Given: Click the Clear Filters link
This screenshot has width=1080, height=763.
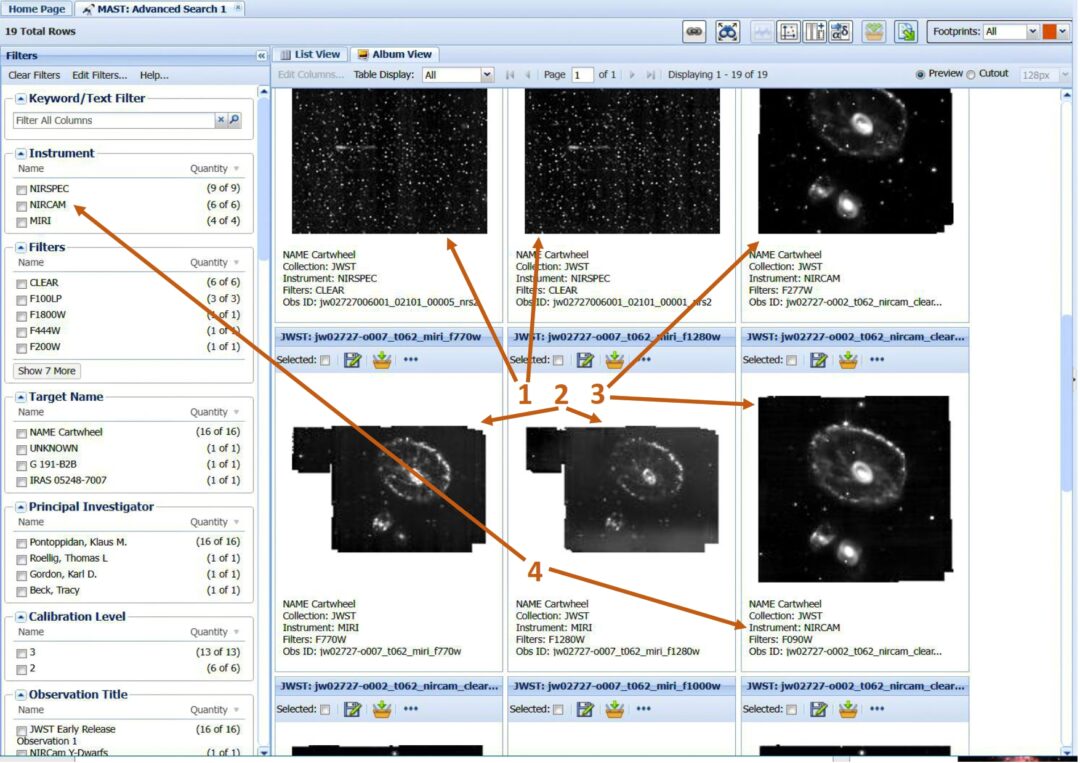Looking at the screenshot, I should point(34,75).
